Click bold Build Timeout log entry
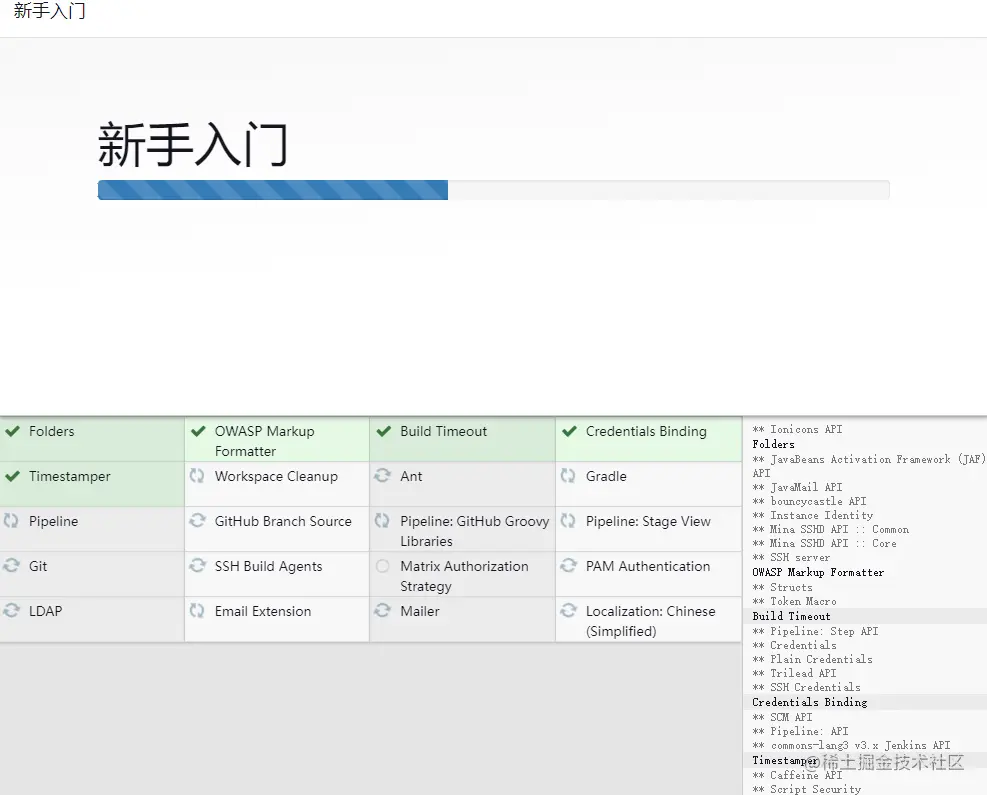This screenshot has height=795, width=987. 791,616
